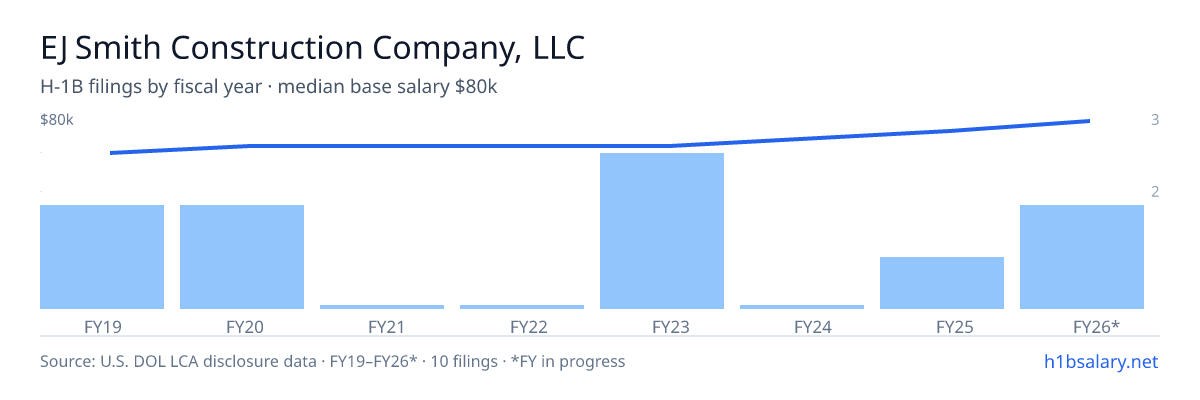The height and width of the screenshot is (400, 1200).
Task: Click the tallest bar for FY23
Action: 662,231
